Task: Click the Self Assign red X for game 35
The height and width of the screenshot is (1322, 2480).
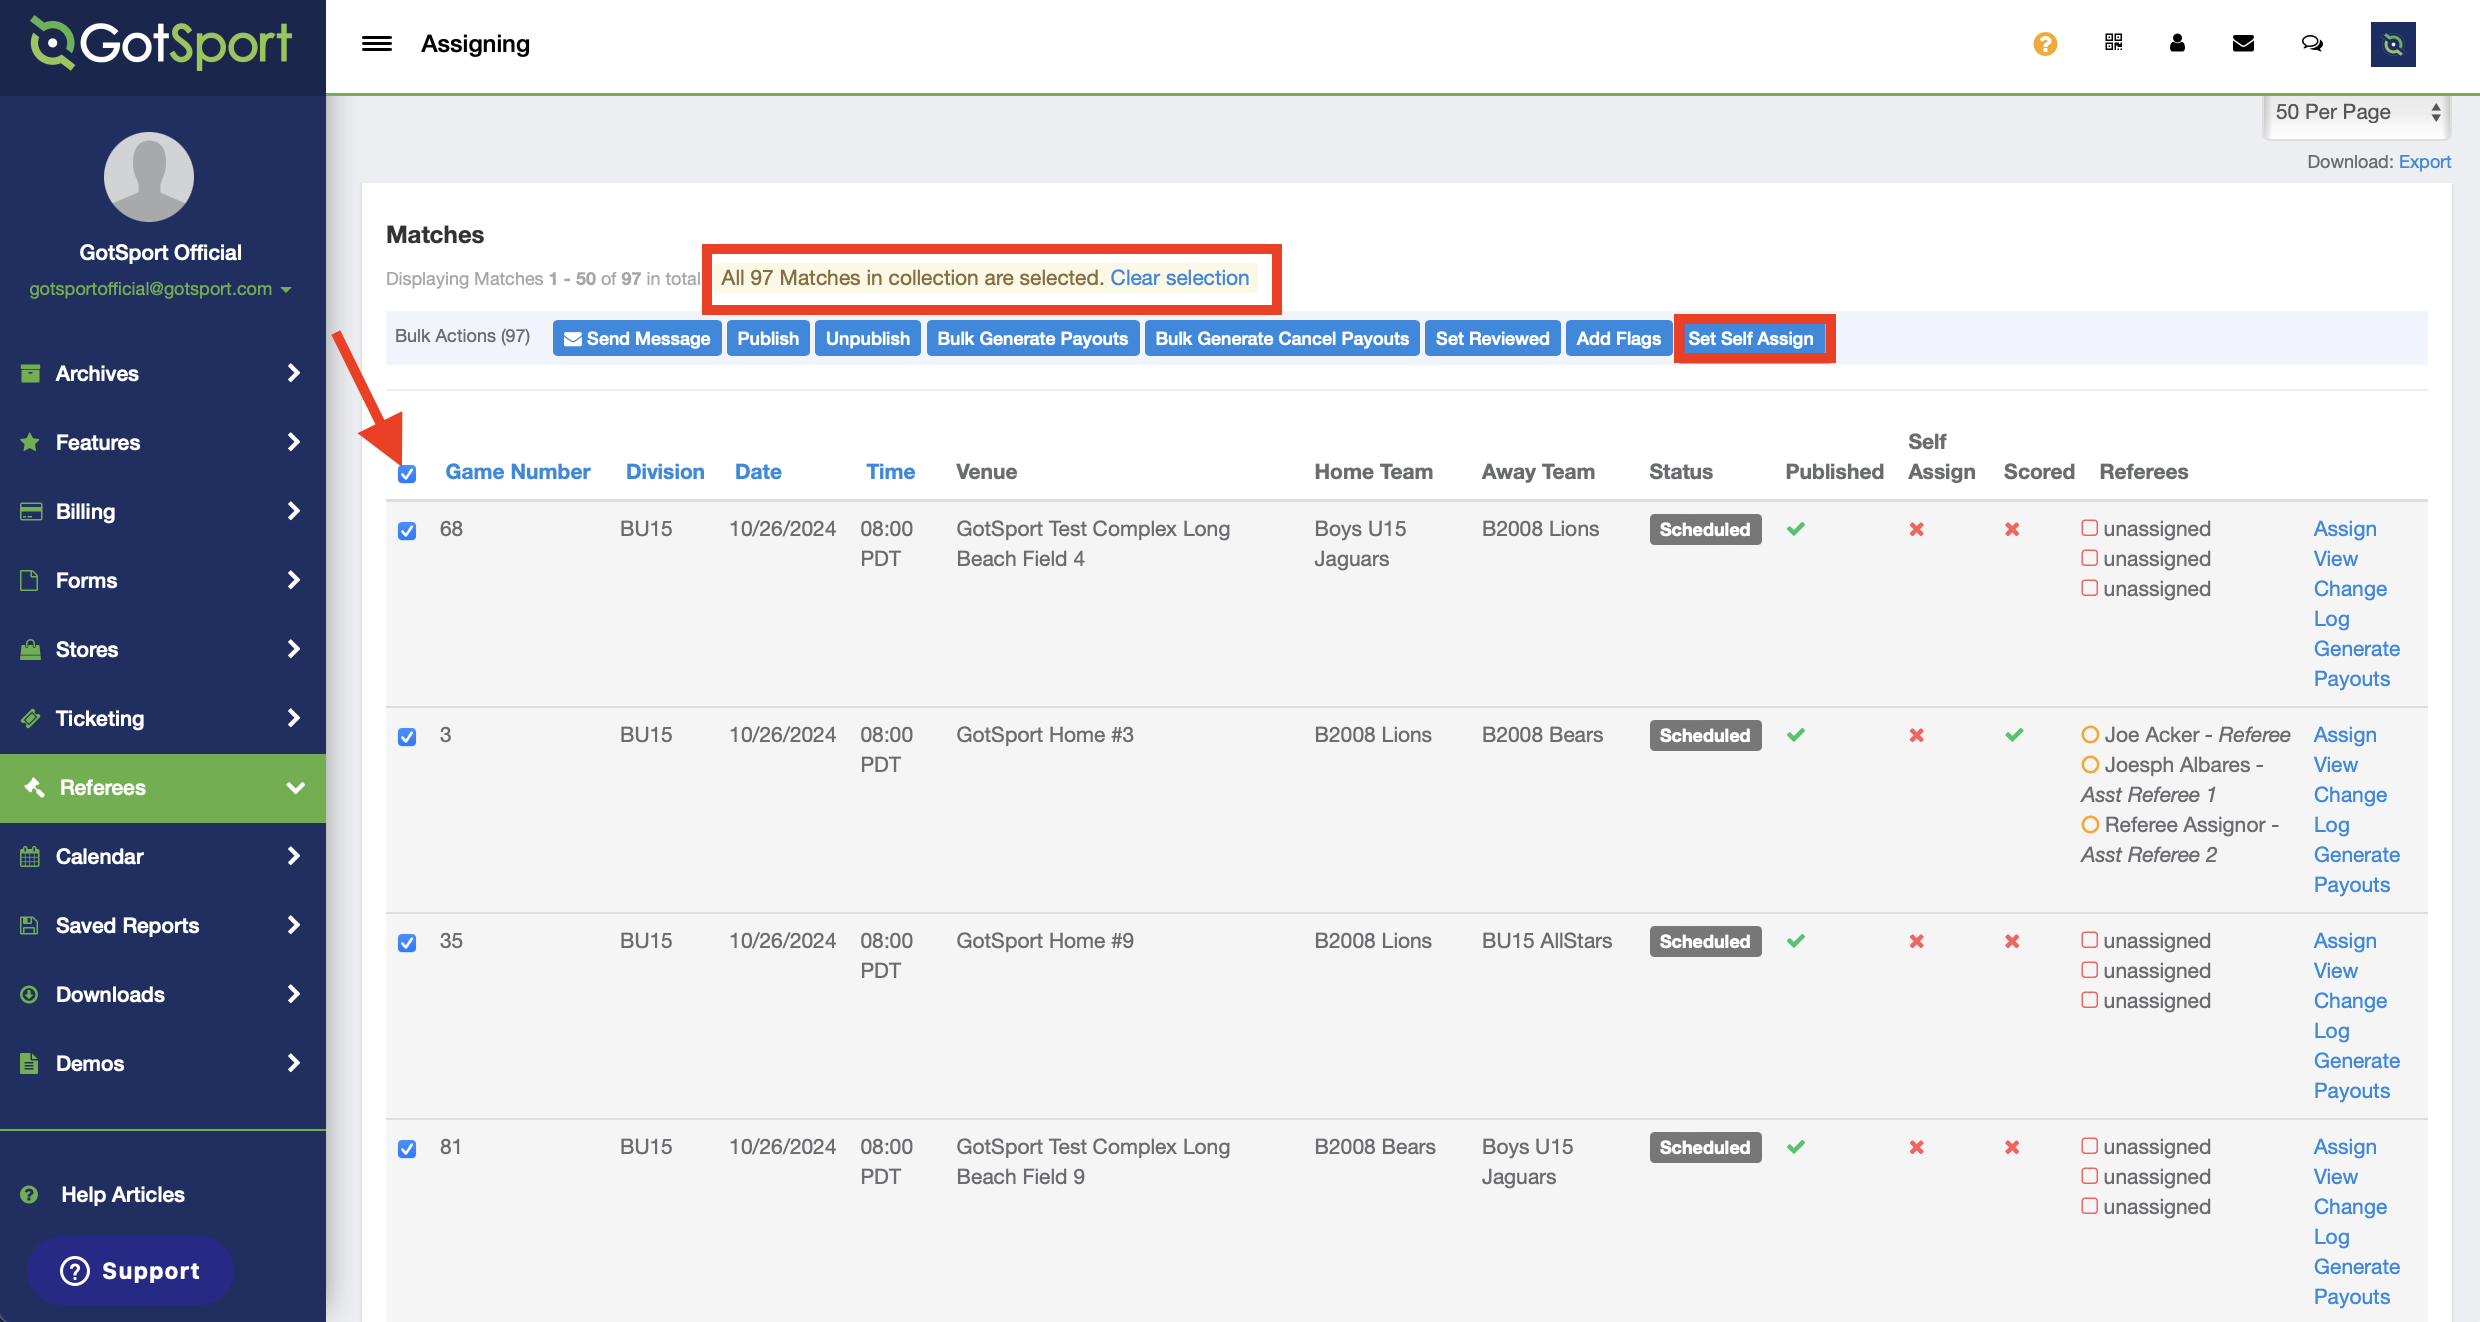Action: point(1917,941)
